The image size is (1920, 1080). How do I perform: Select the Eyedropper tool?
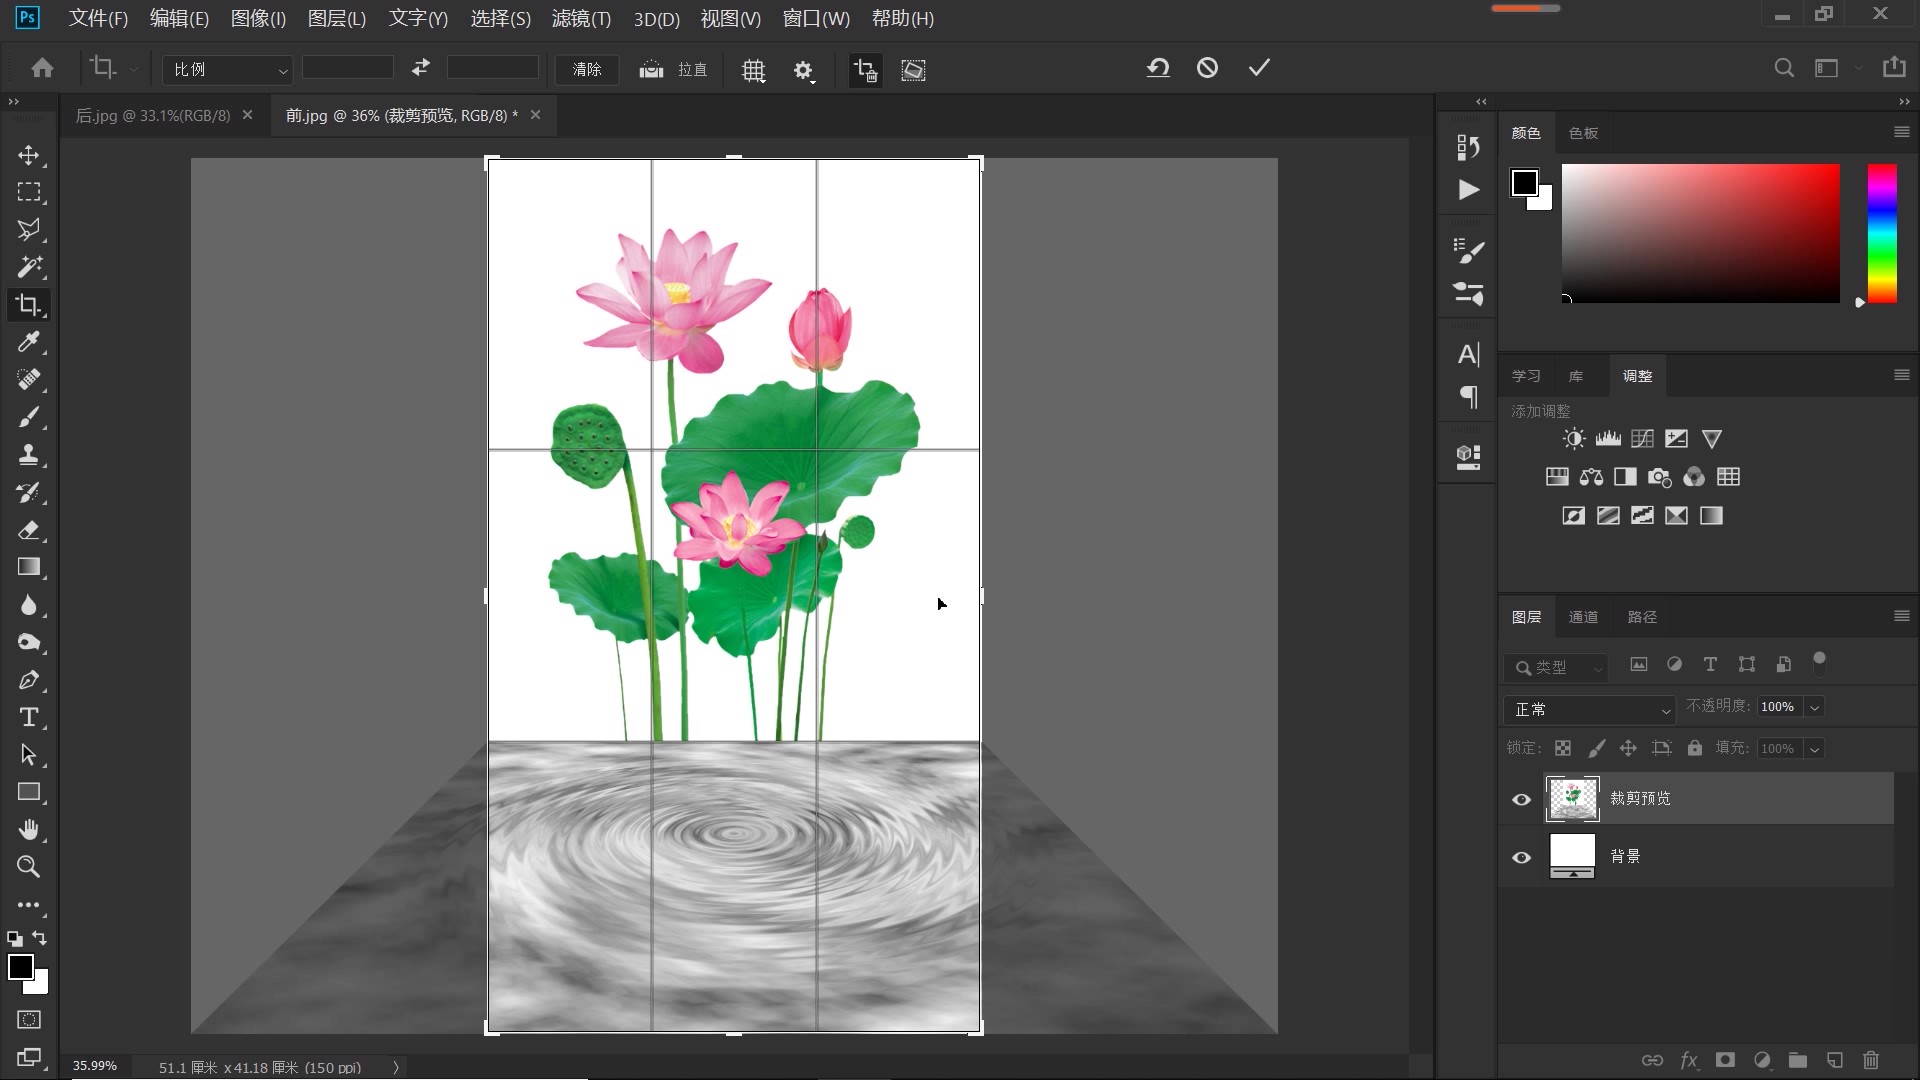[x=29, y=342]
